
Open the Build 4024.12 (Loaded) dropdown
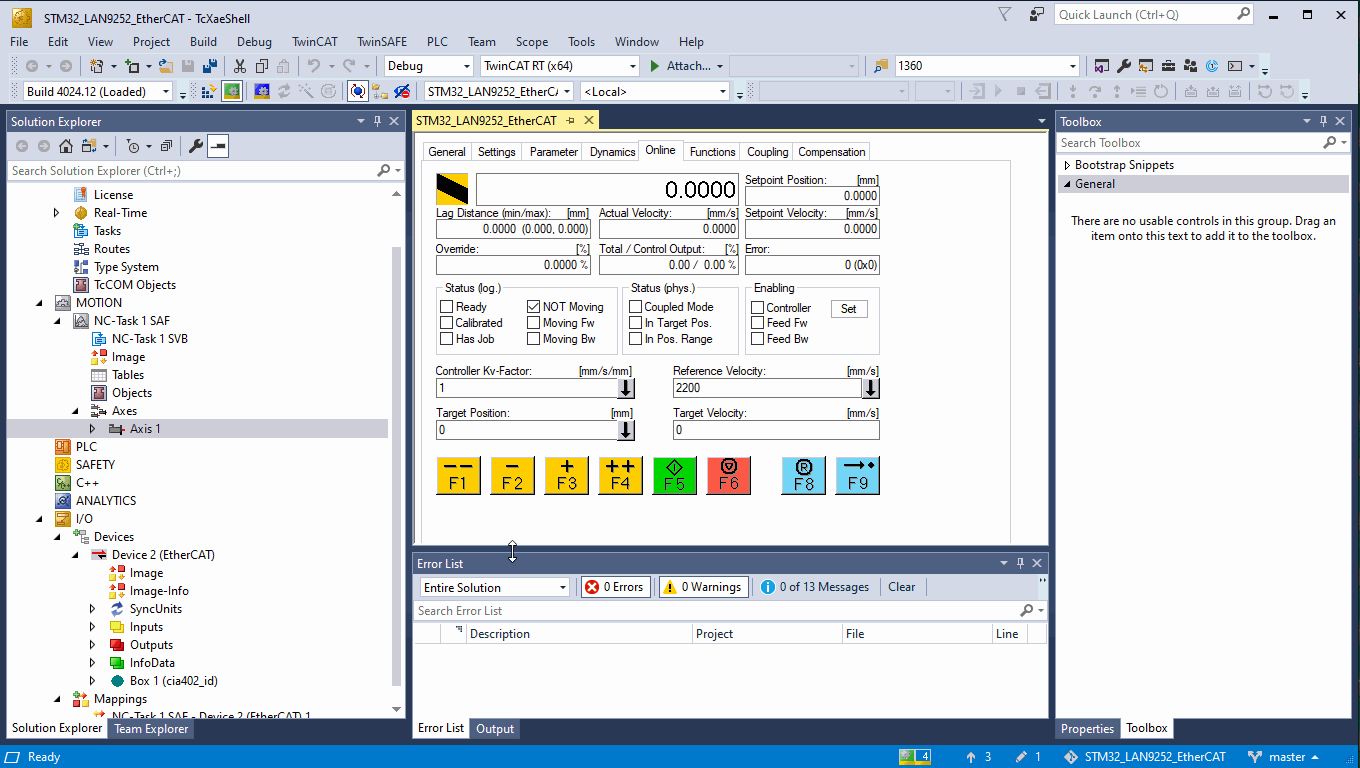tap(99, 91)
